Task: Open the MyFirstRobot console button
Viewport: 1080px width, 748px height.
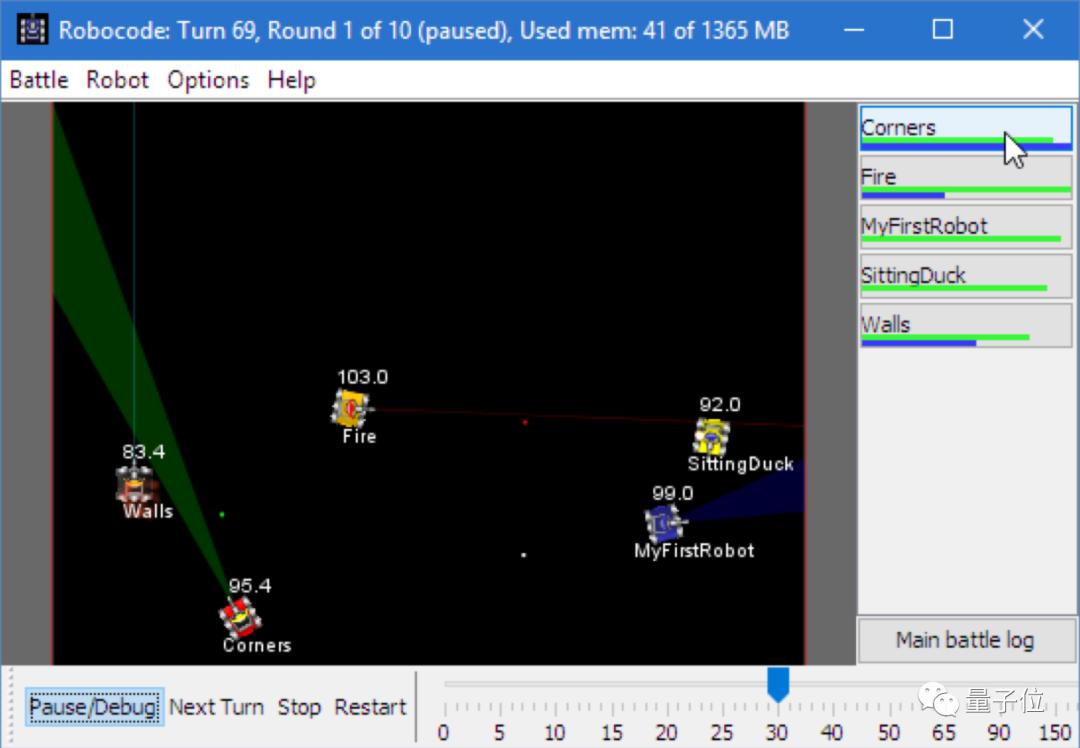Action: 966,227
